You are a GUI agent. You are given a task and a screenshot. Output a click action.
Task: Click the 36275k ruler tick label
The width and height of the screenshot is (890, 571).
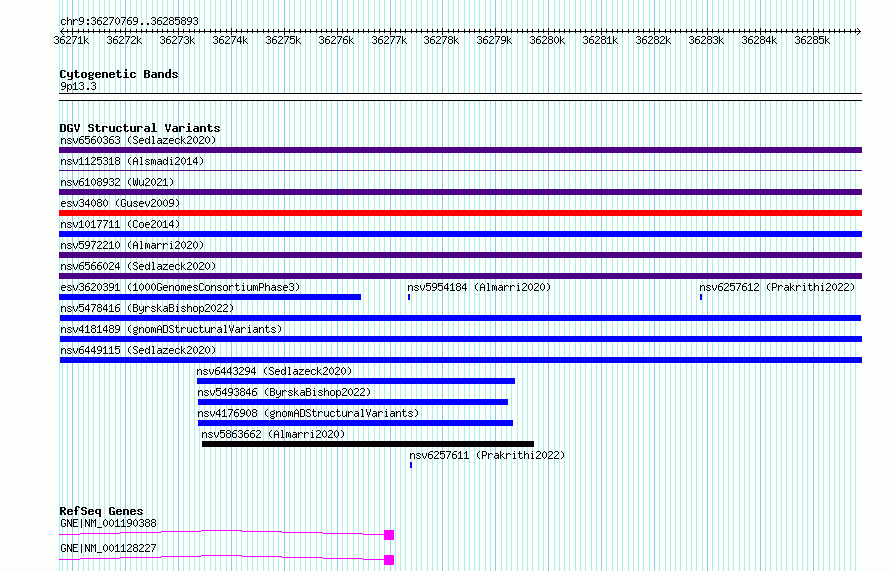pyautogui.click(x=283, y=40)
